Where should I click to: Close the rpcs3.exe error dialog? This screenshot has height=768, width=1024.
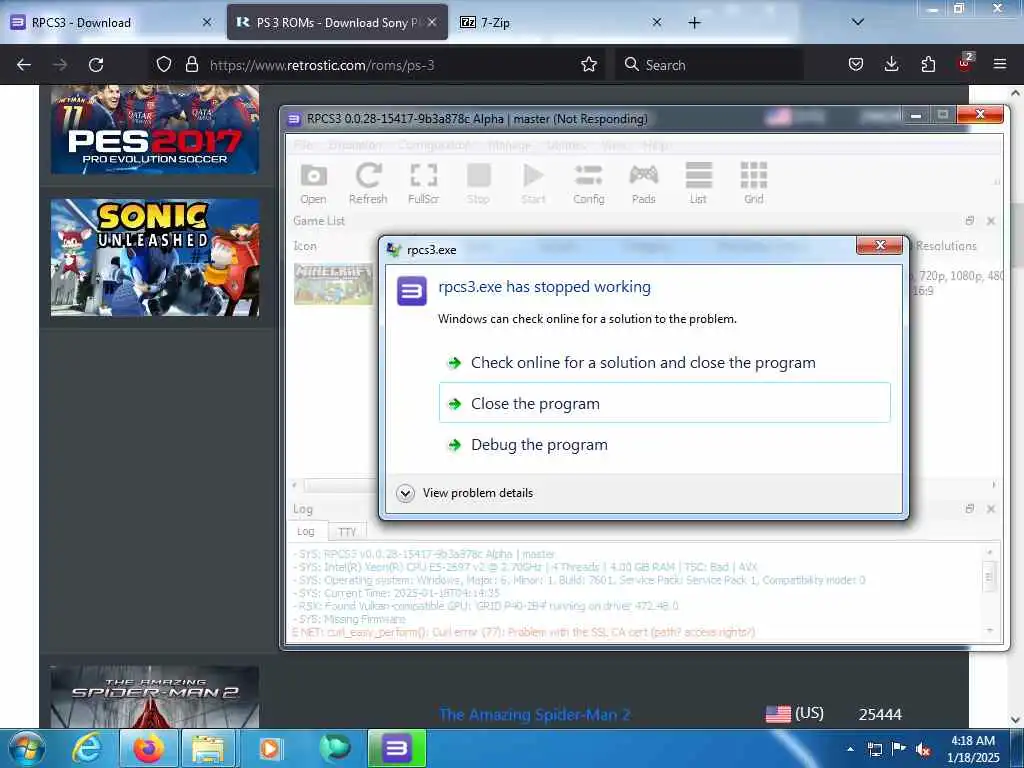[x=879, y=245]
